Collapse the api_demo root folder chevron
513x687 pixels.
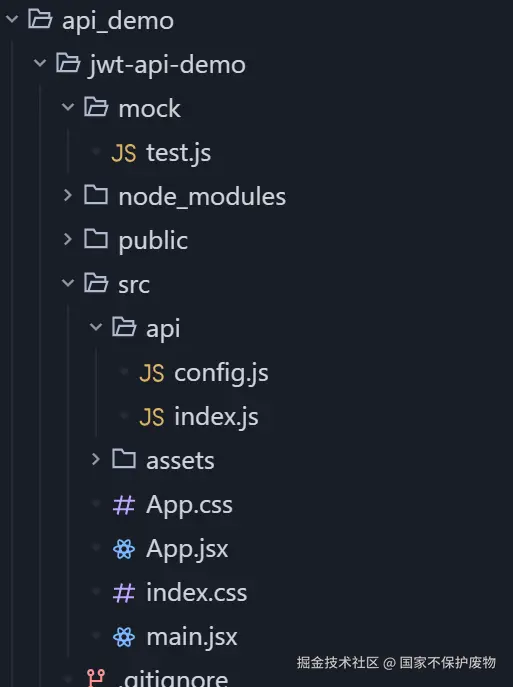[12, 19]
